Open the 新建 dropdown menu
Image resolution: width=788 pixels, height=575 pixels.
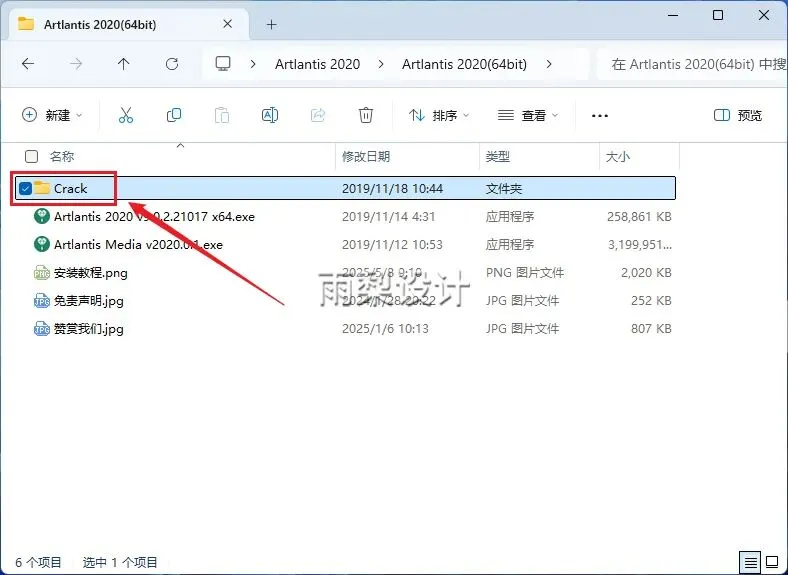(x=52, y=115)
